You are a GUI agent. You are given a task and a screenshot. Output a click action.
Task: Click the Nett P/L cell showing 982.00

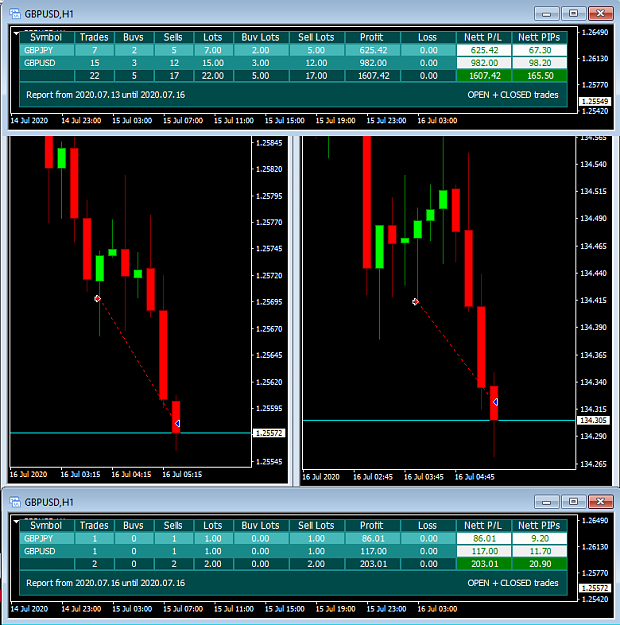(x=484, y=63)
